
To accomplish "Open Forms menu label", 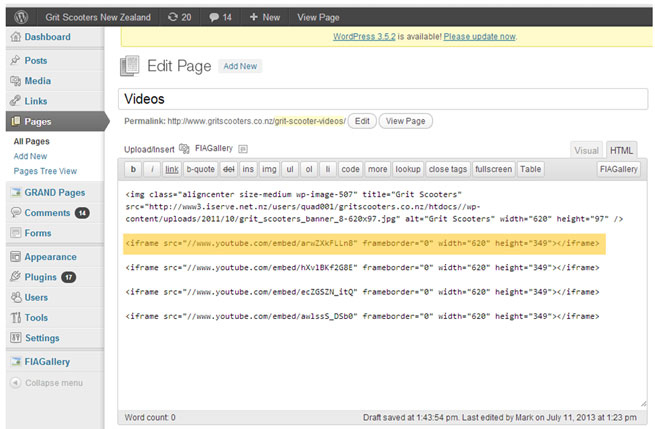I will 38,233.
